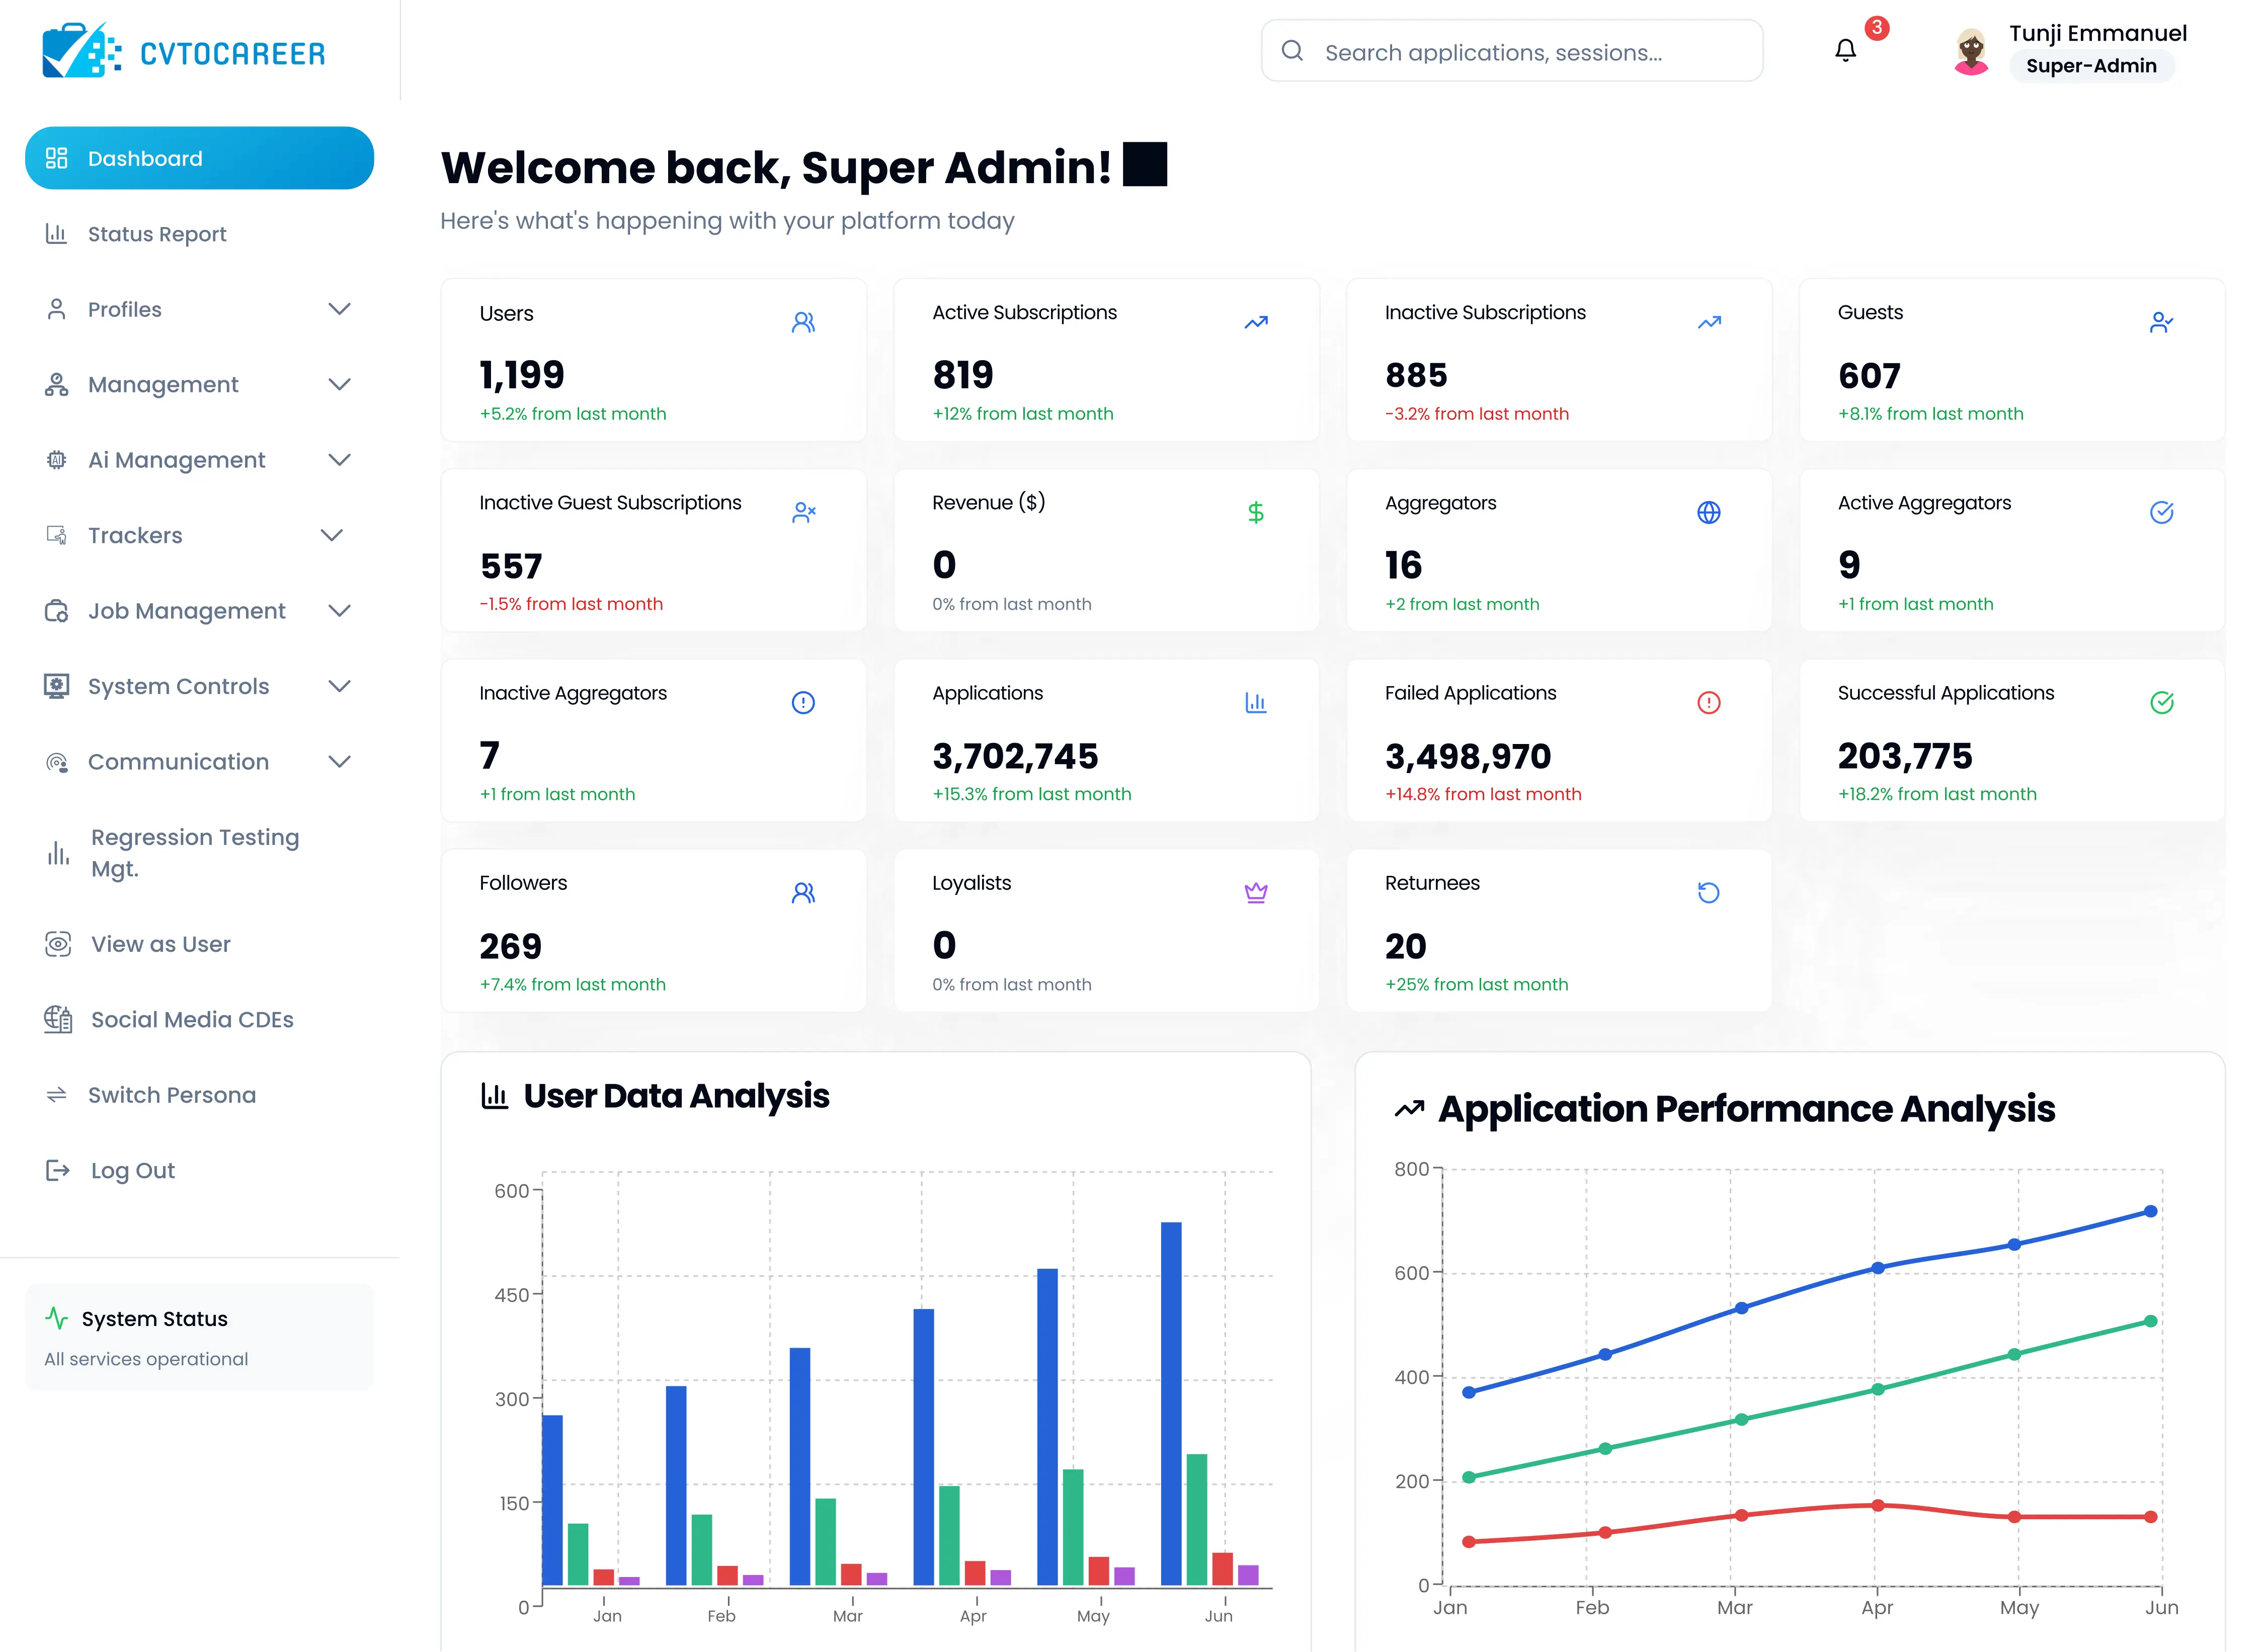Viewport: 2264px width, 1652px height.
Task: Click the Job Management briefcase icon
Action: [57, 611]
